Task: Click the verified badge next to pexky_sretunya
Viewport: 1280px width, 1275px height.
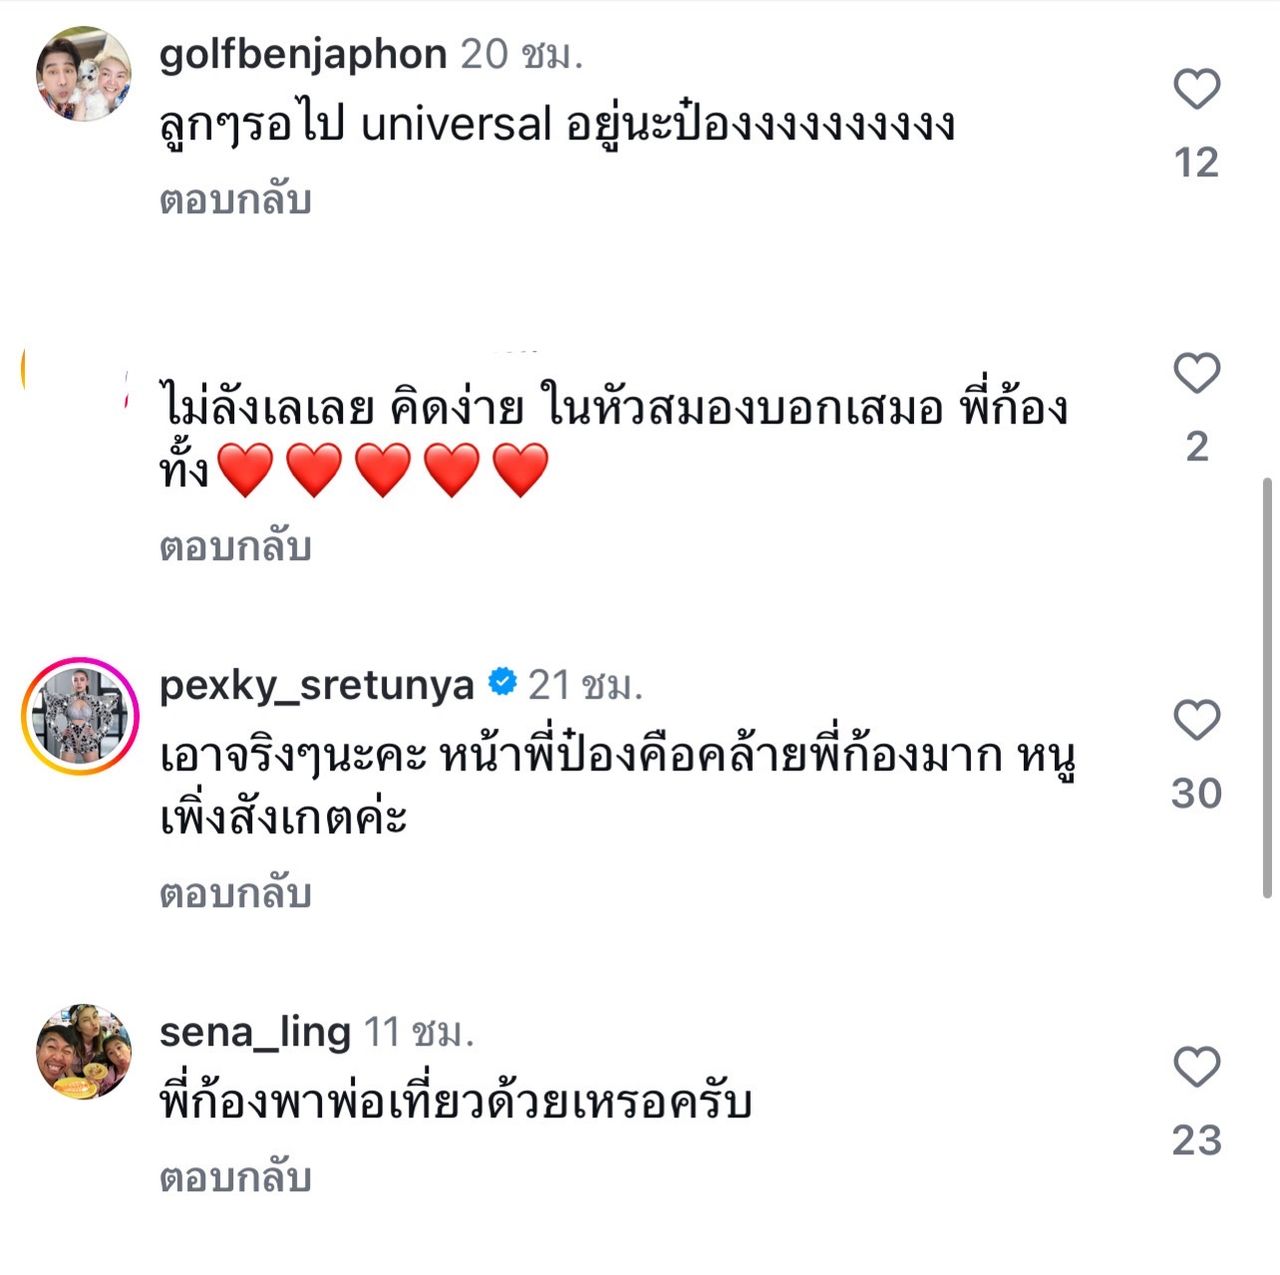Action: [502, 683]
